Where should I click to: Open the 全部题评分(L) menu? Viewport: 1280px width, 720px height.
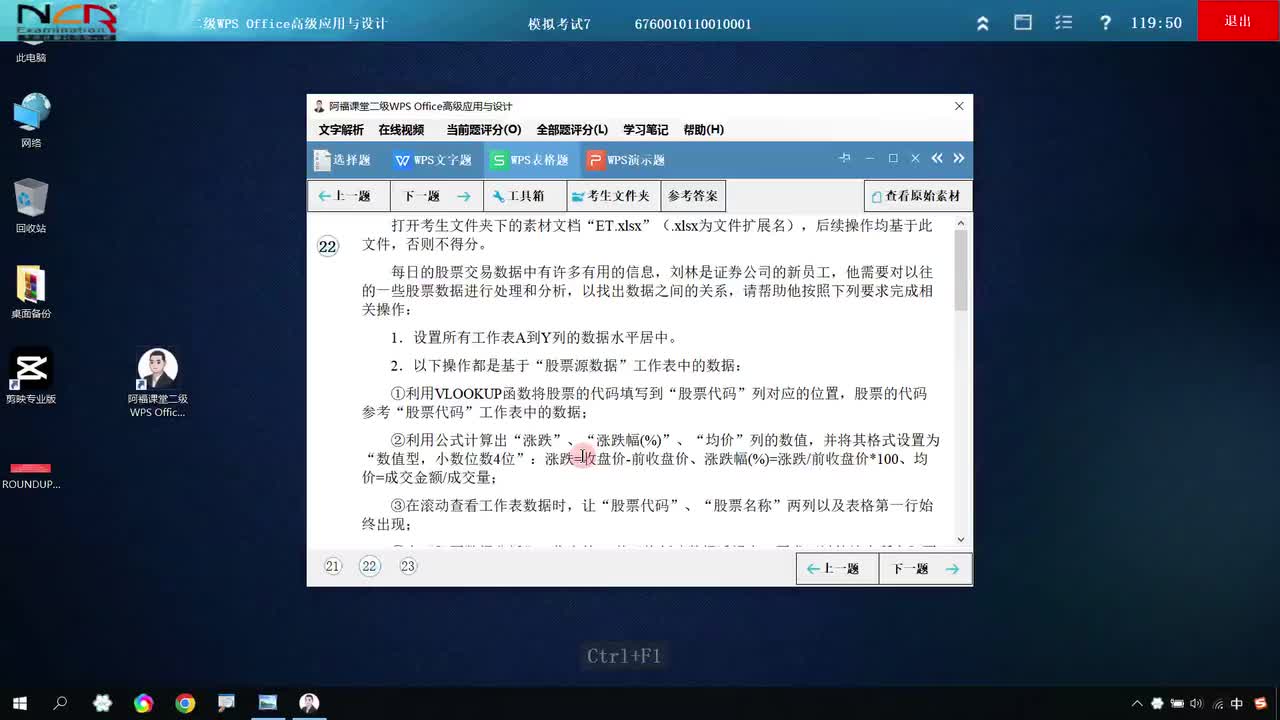(572, 130)
